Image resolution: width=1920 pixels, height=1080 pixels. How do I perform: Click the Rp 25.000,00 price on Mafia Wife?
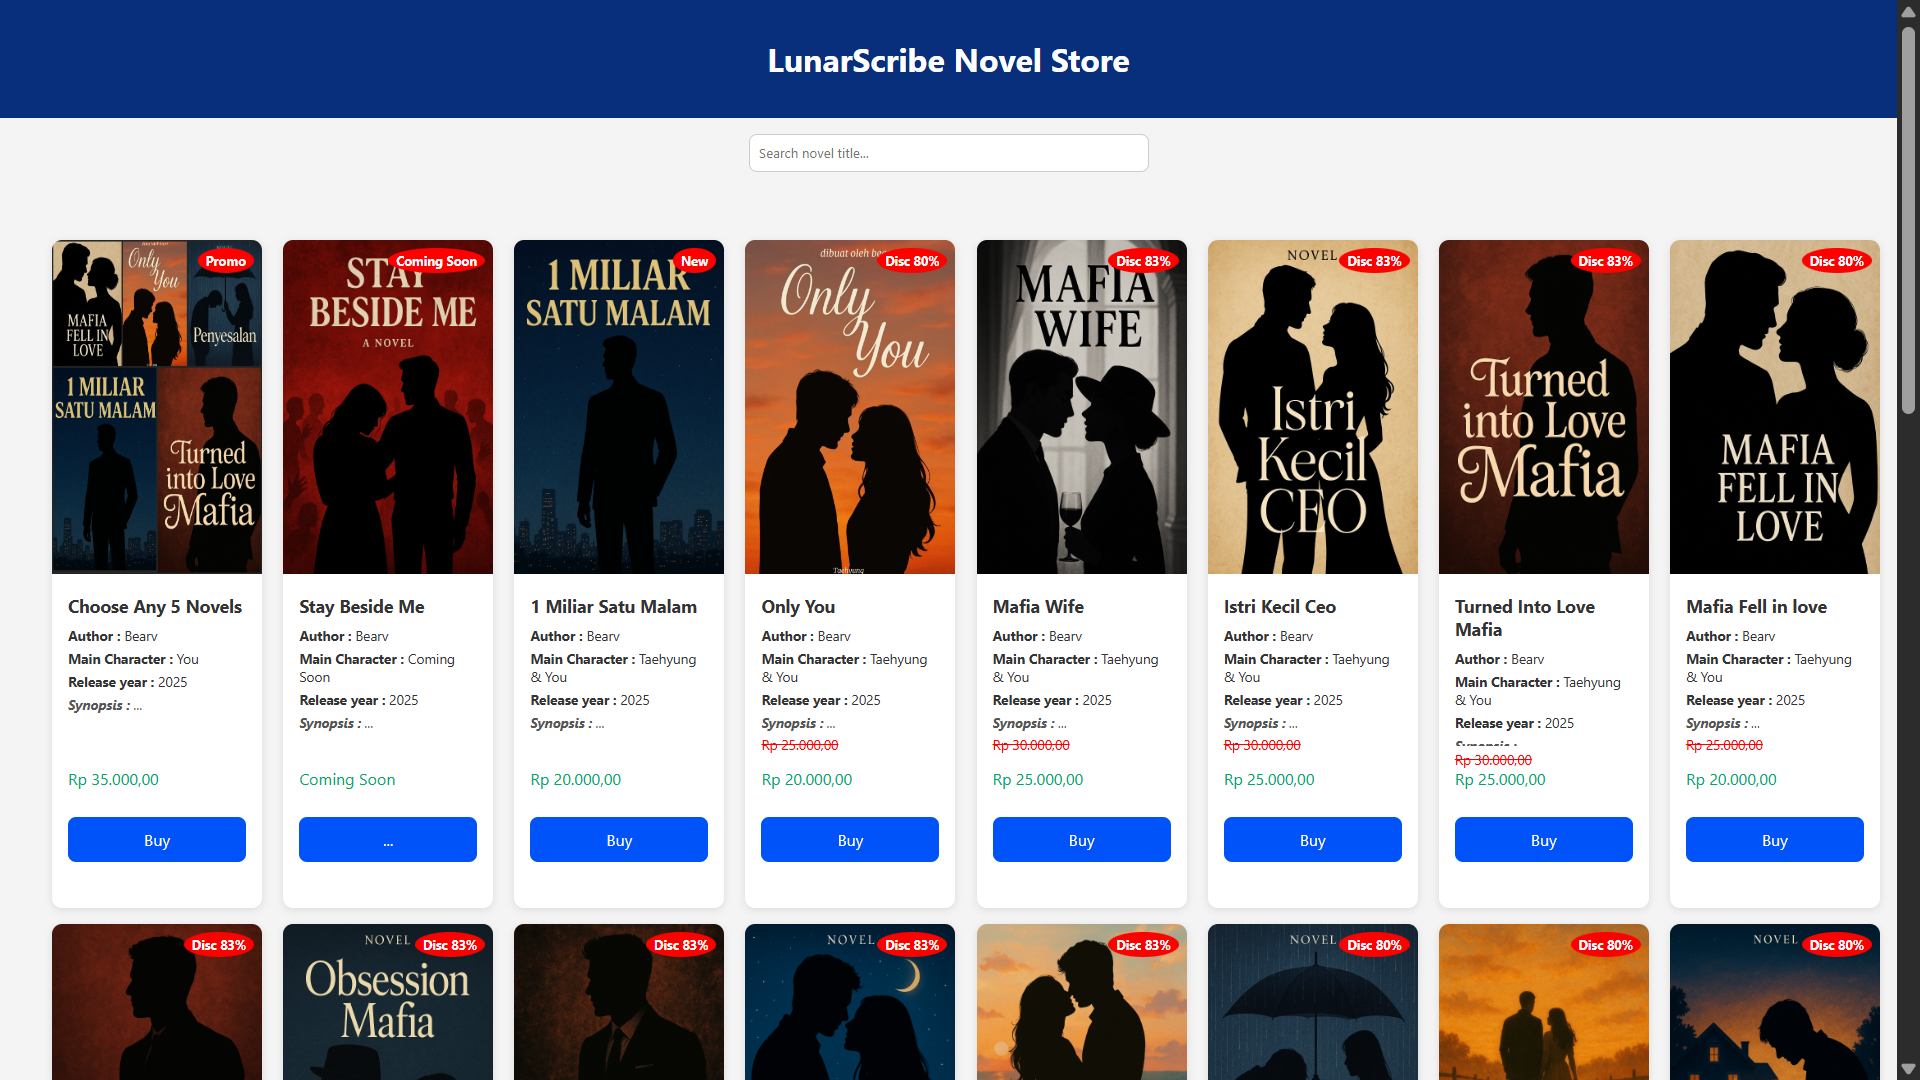point(1038,780)
